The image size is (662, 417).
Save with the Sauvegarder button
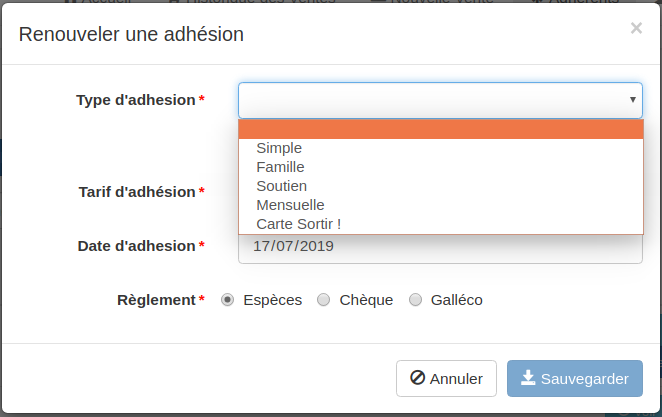point(574,379)
